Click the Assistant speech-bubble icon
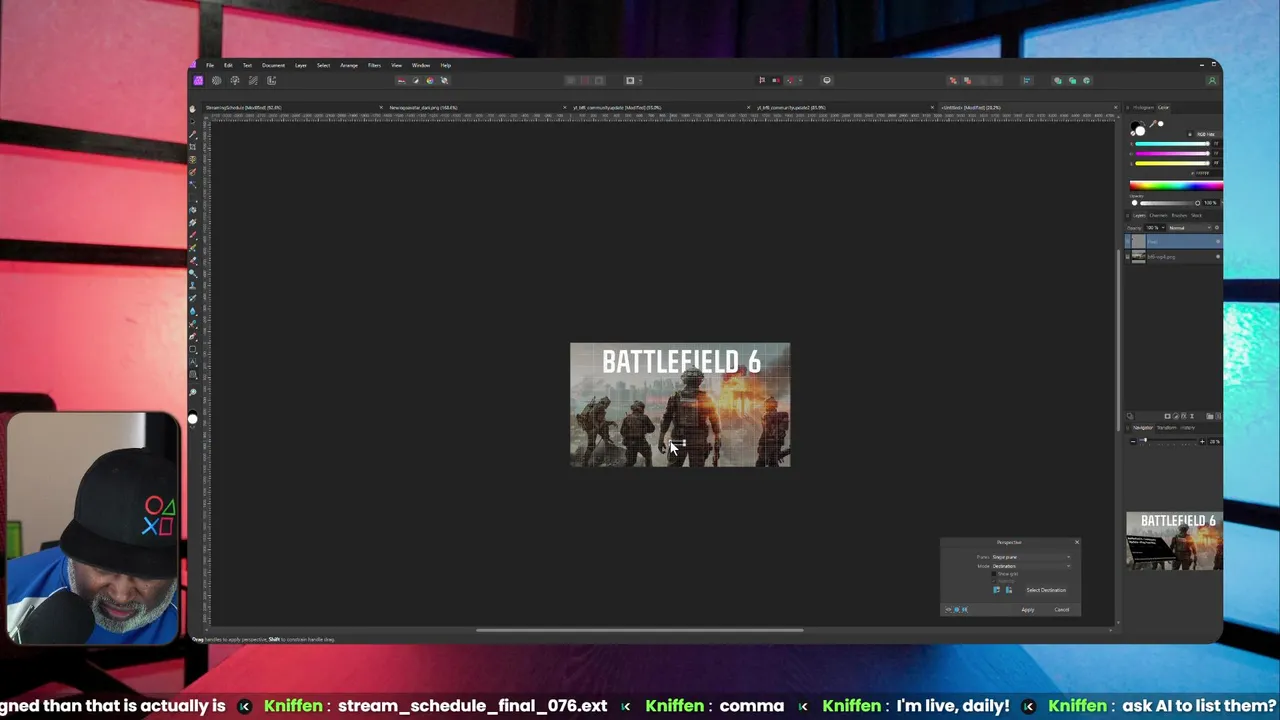Image resolution: width=1280 pixels, height=720 pixels. 826,80
